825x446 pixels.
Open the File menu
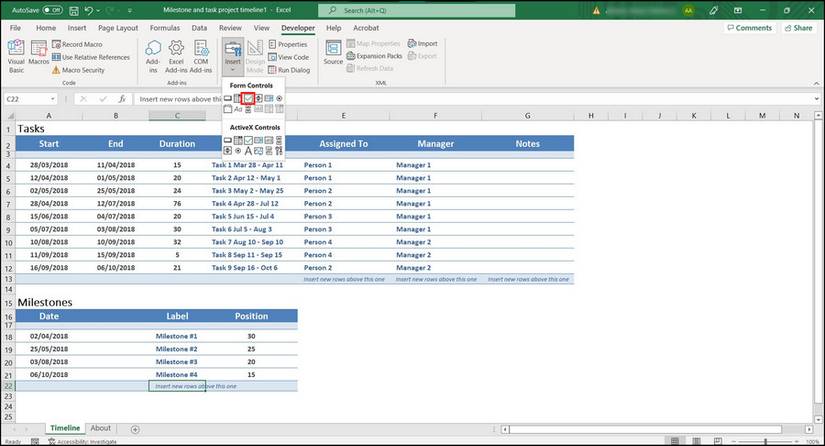[x=16, y=28]
